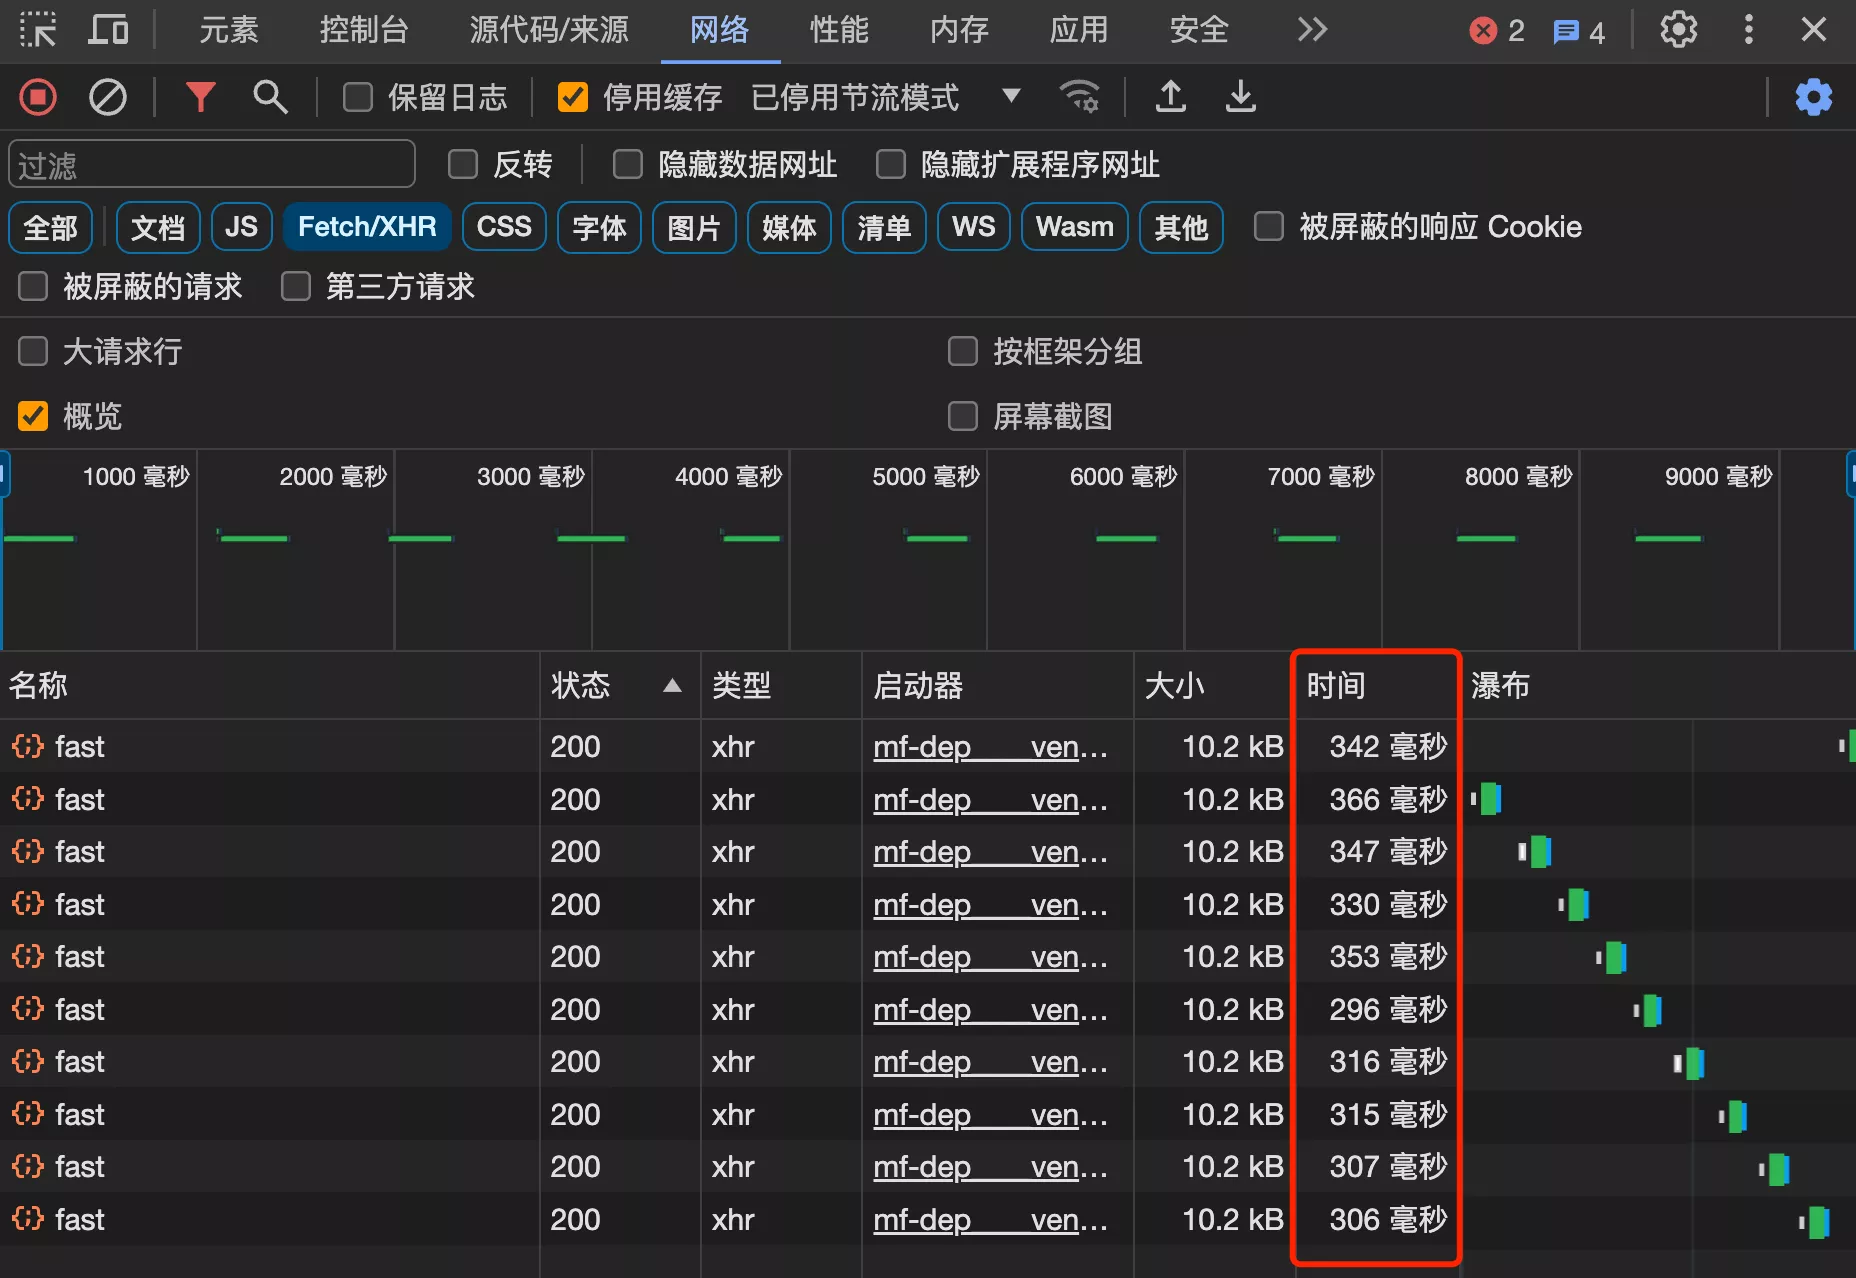Viewport: 1856px width, 1278px height.
Task: Filter requests by CSS type
Action: point(504,227)
